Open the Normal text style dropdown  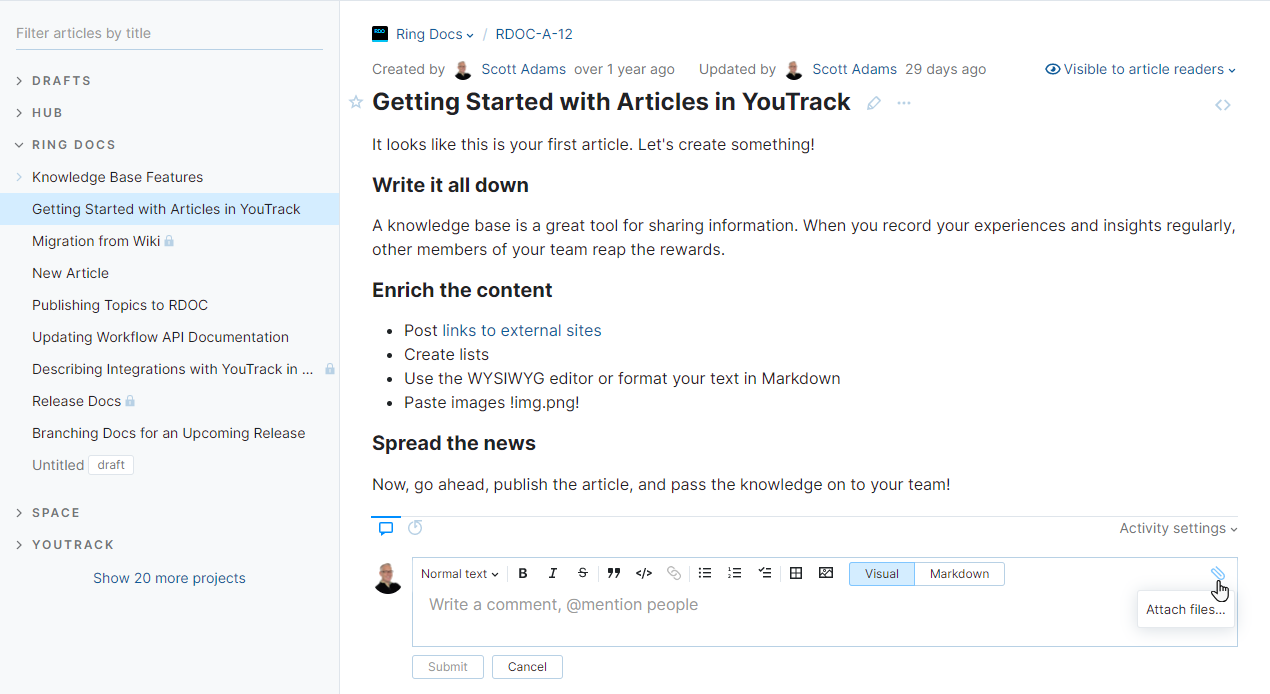coord(459,573)
